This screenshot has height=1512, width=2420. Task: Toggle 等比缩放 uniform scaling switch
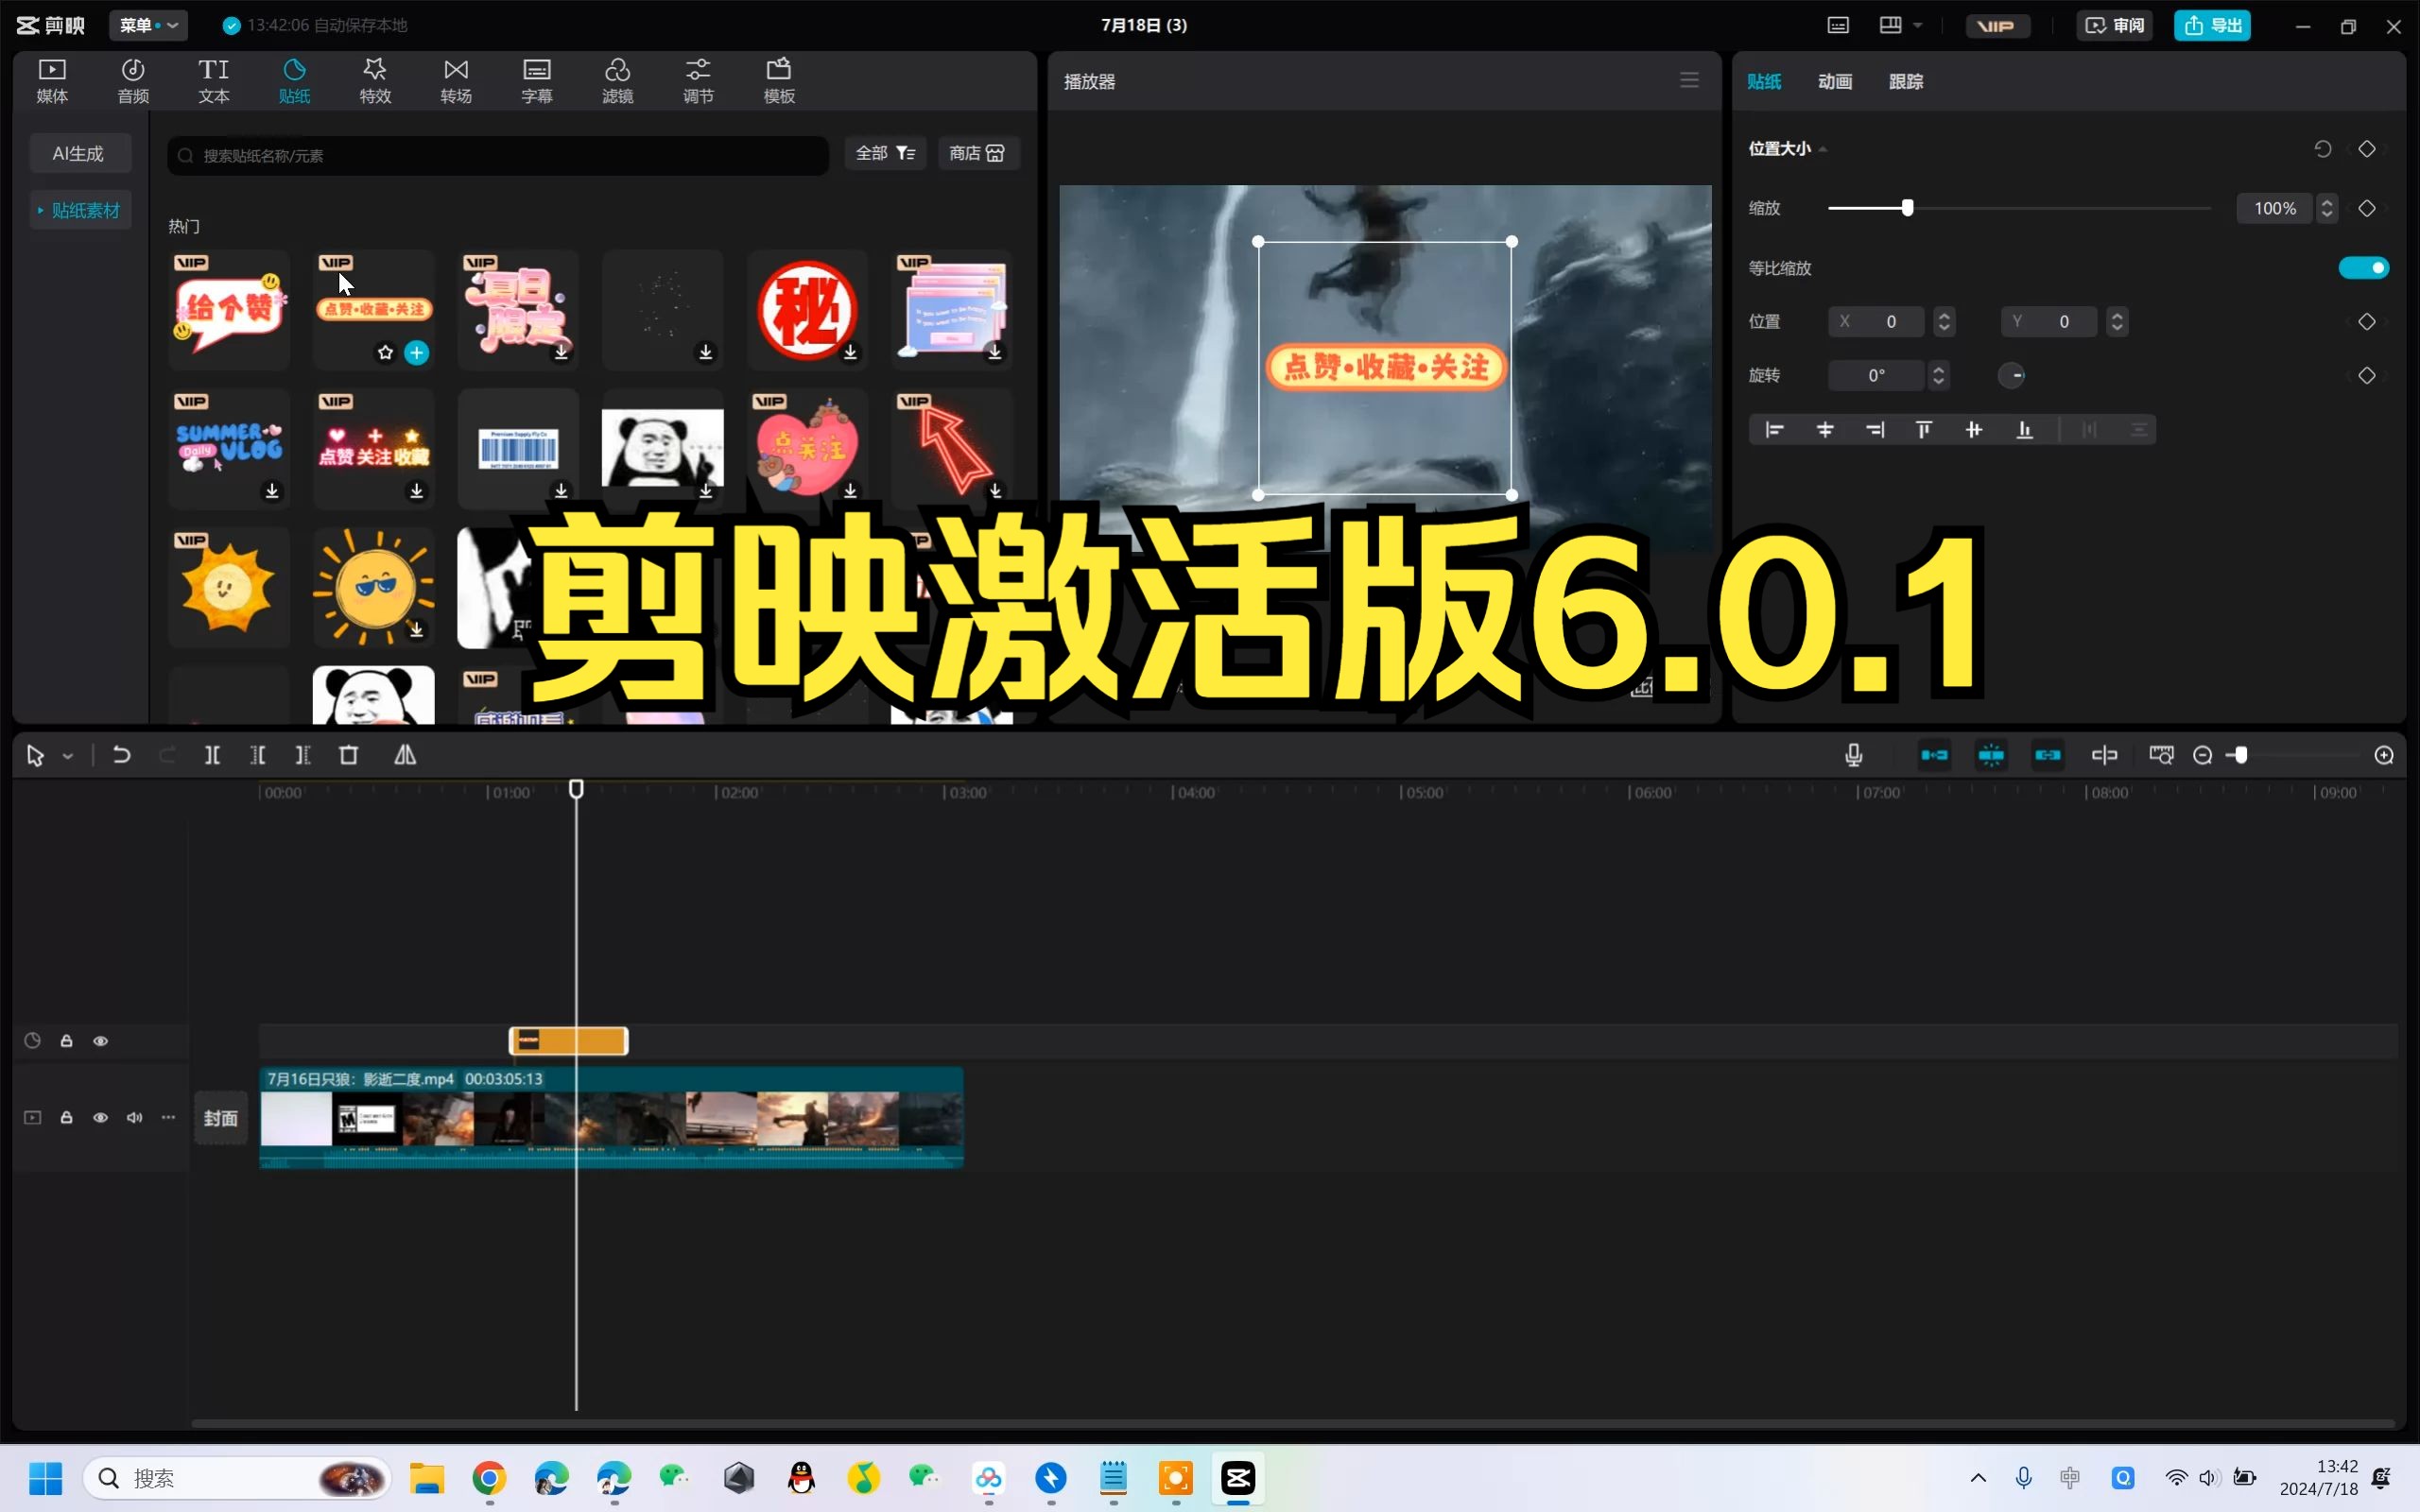[2364, 267]
